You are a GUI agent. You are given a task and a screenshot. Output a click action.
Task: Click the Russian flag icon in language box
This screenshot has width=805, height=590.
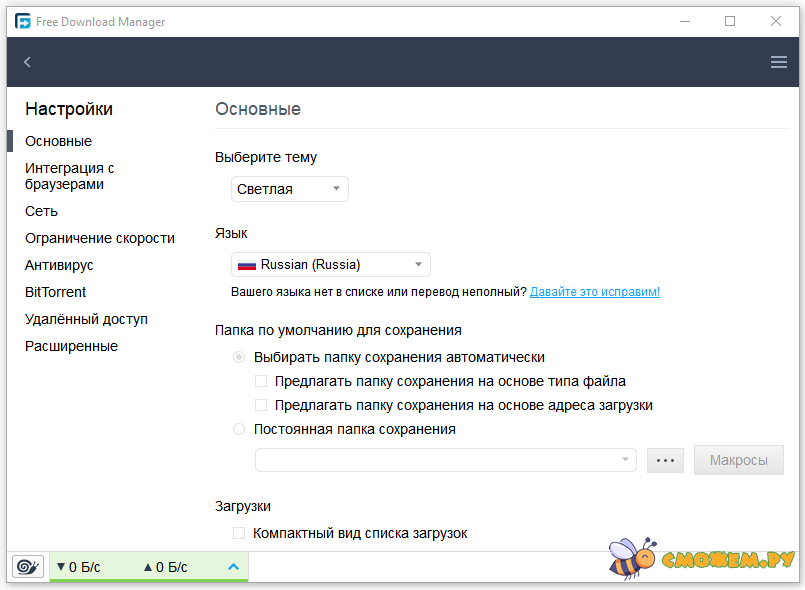tap(246, 265)
